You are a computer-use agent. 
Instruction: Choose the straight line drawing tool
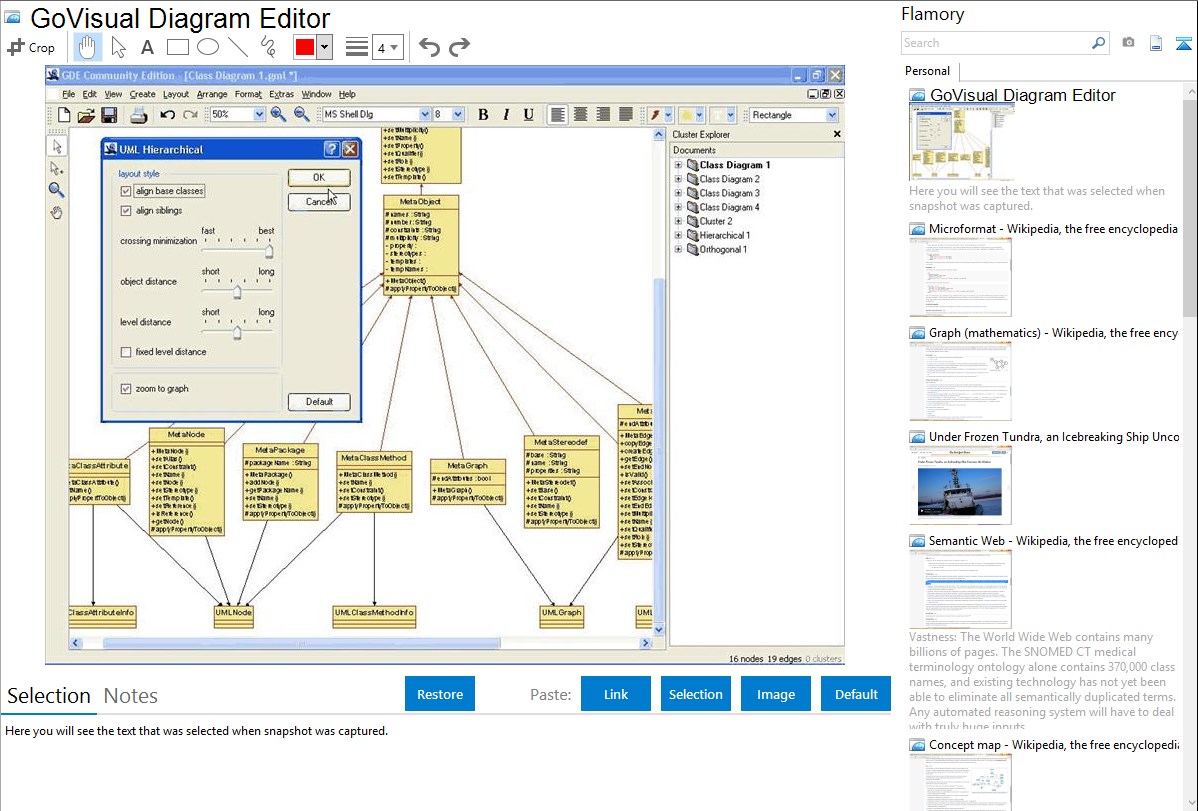(238, 47)
